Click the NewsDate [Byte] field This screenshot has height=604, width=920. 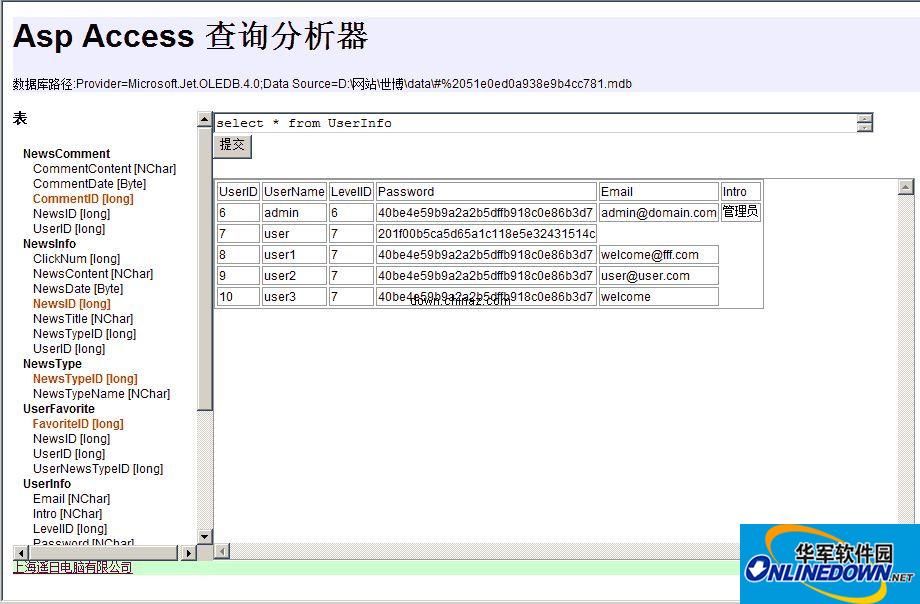tap(78, 289)
